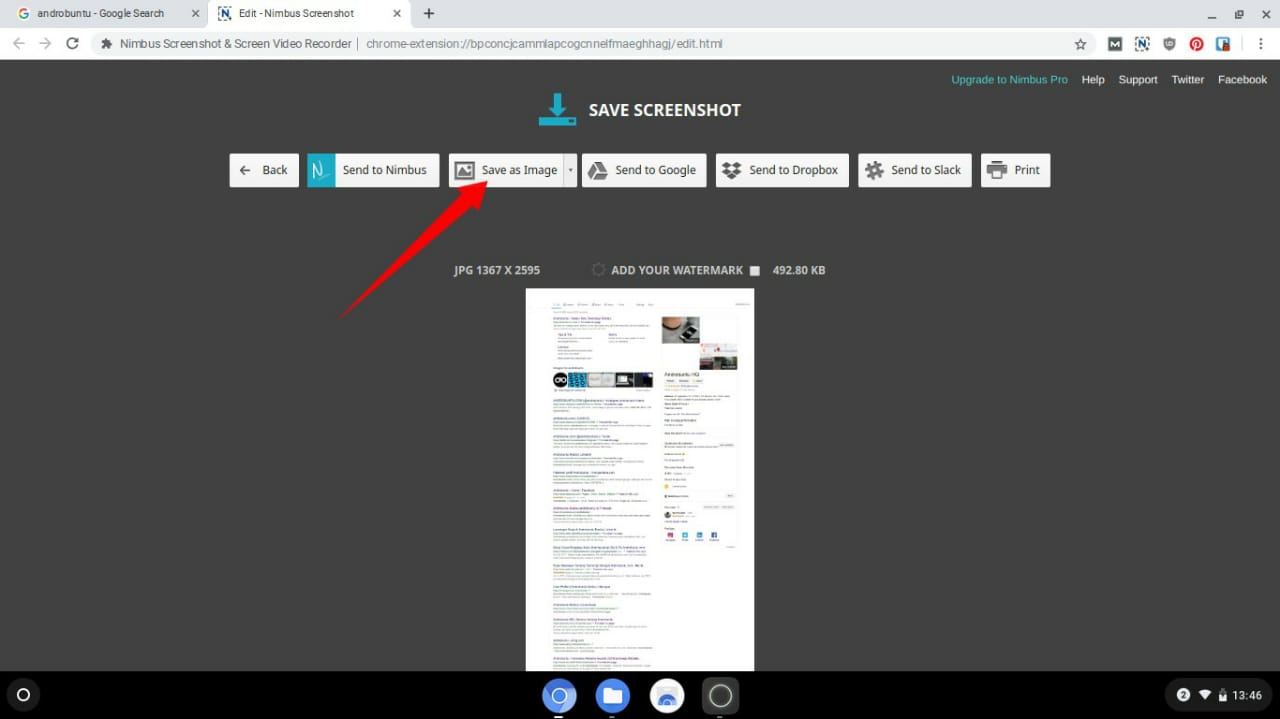Click the Back button above the screenshot

(x=263, y=170)
